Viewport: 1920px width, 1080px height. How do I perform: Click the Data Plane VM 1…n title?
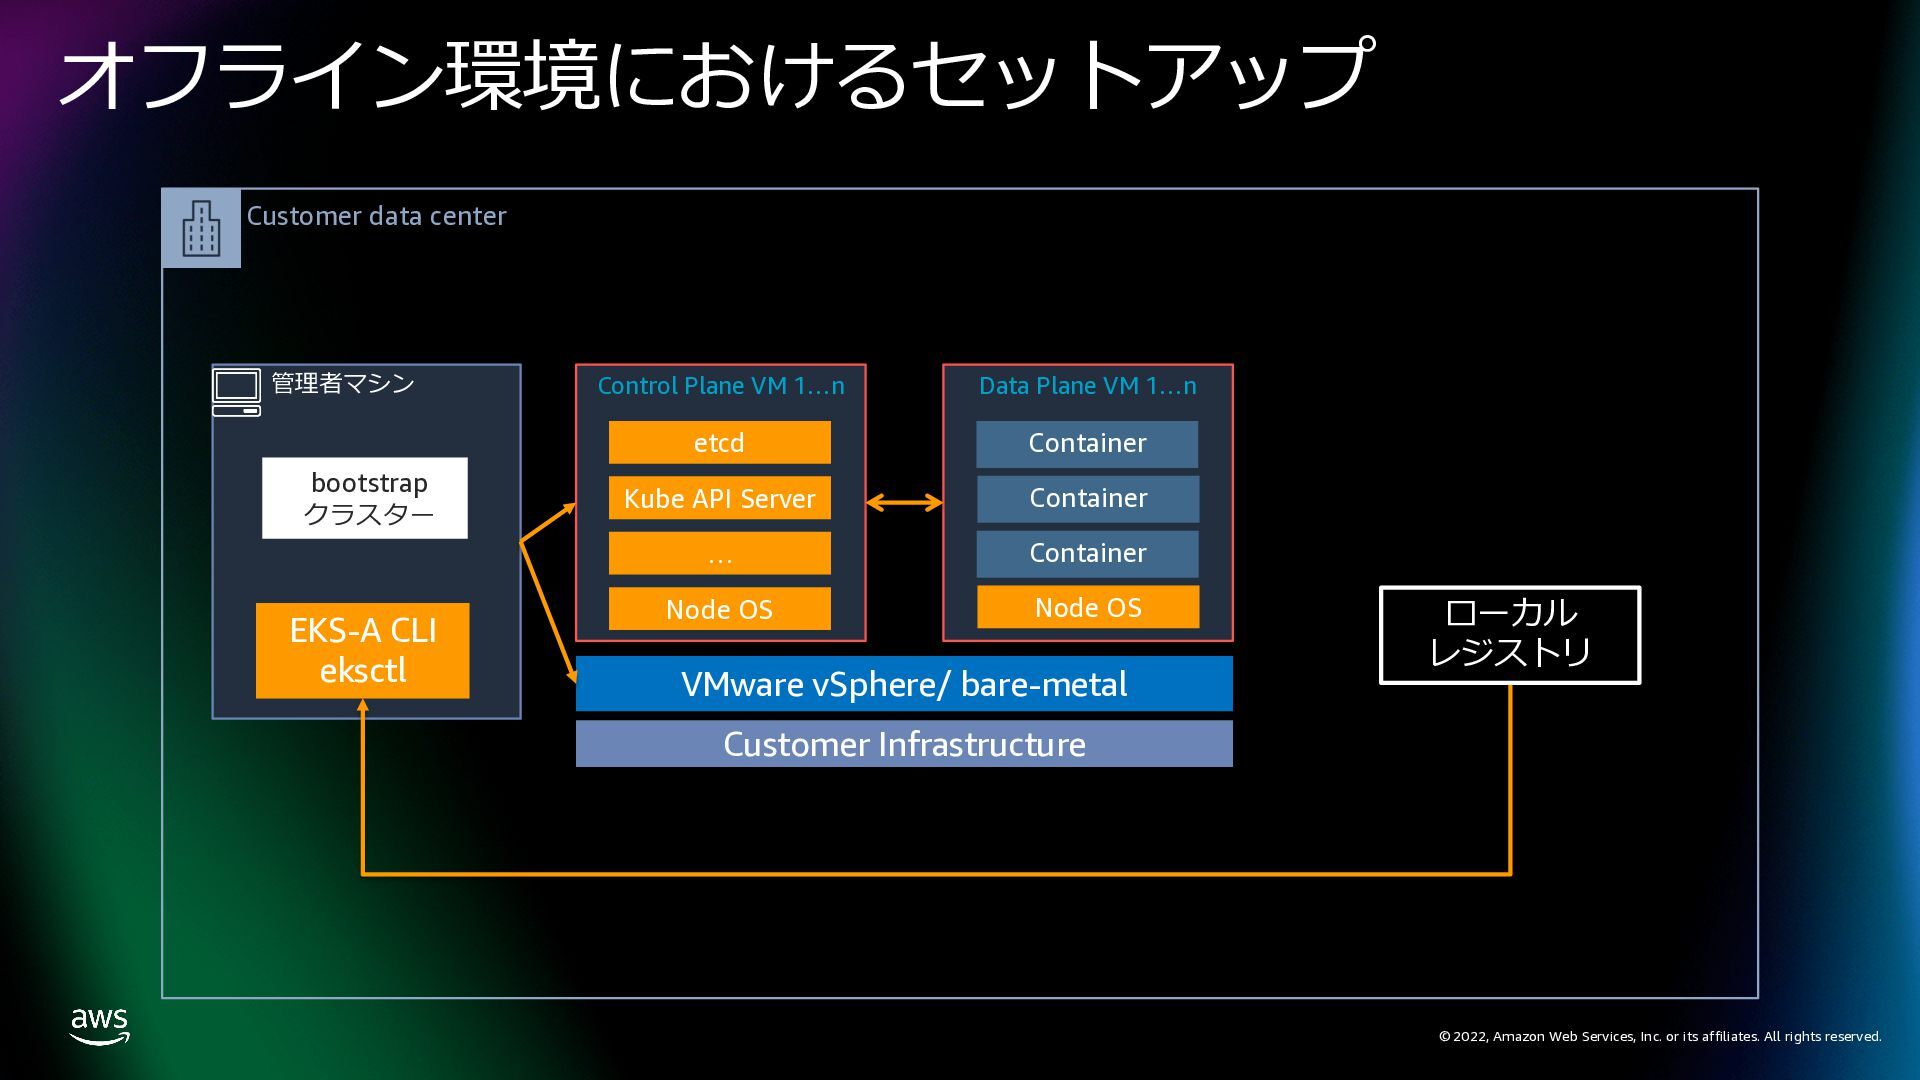[1088, 386]
